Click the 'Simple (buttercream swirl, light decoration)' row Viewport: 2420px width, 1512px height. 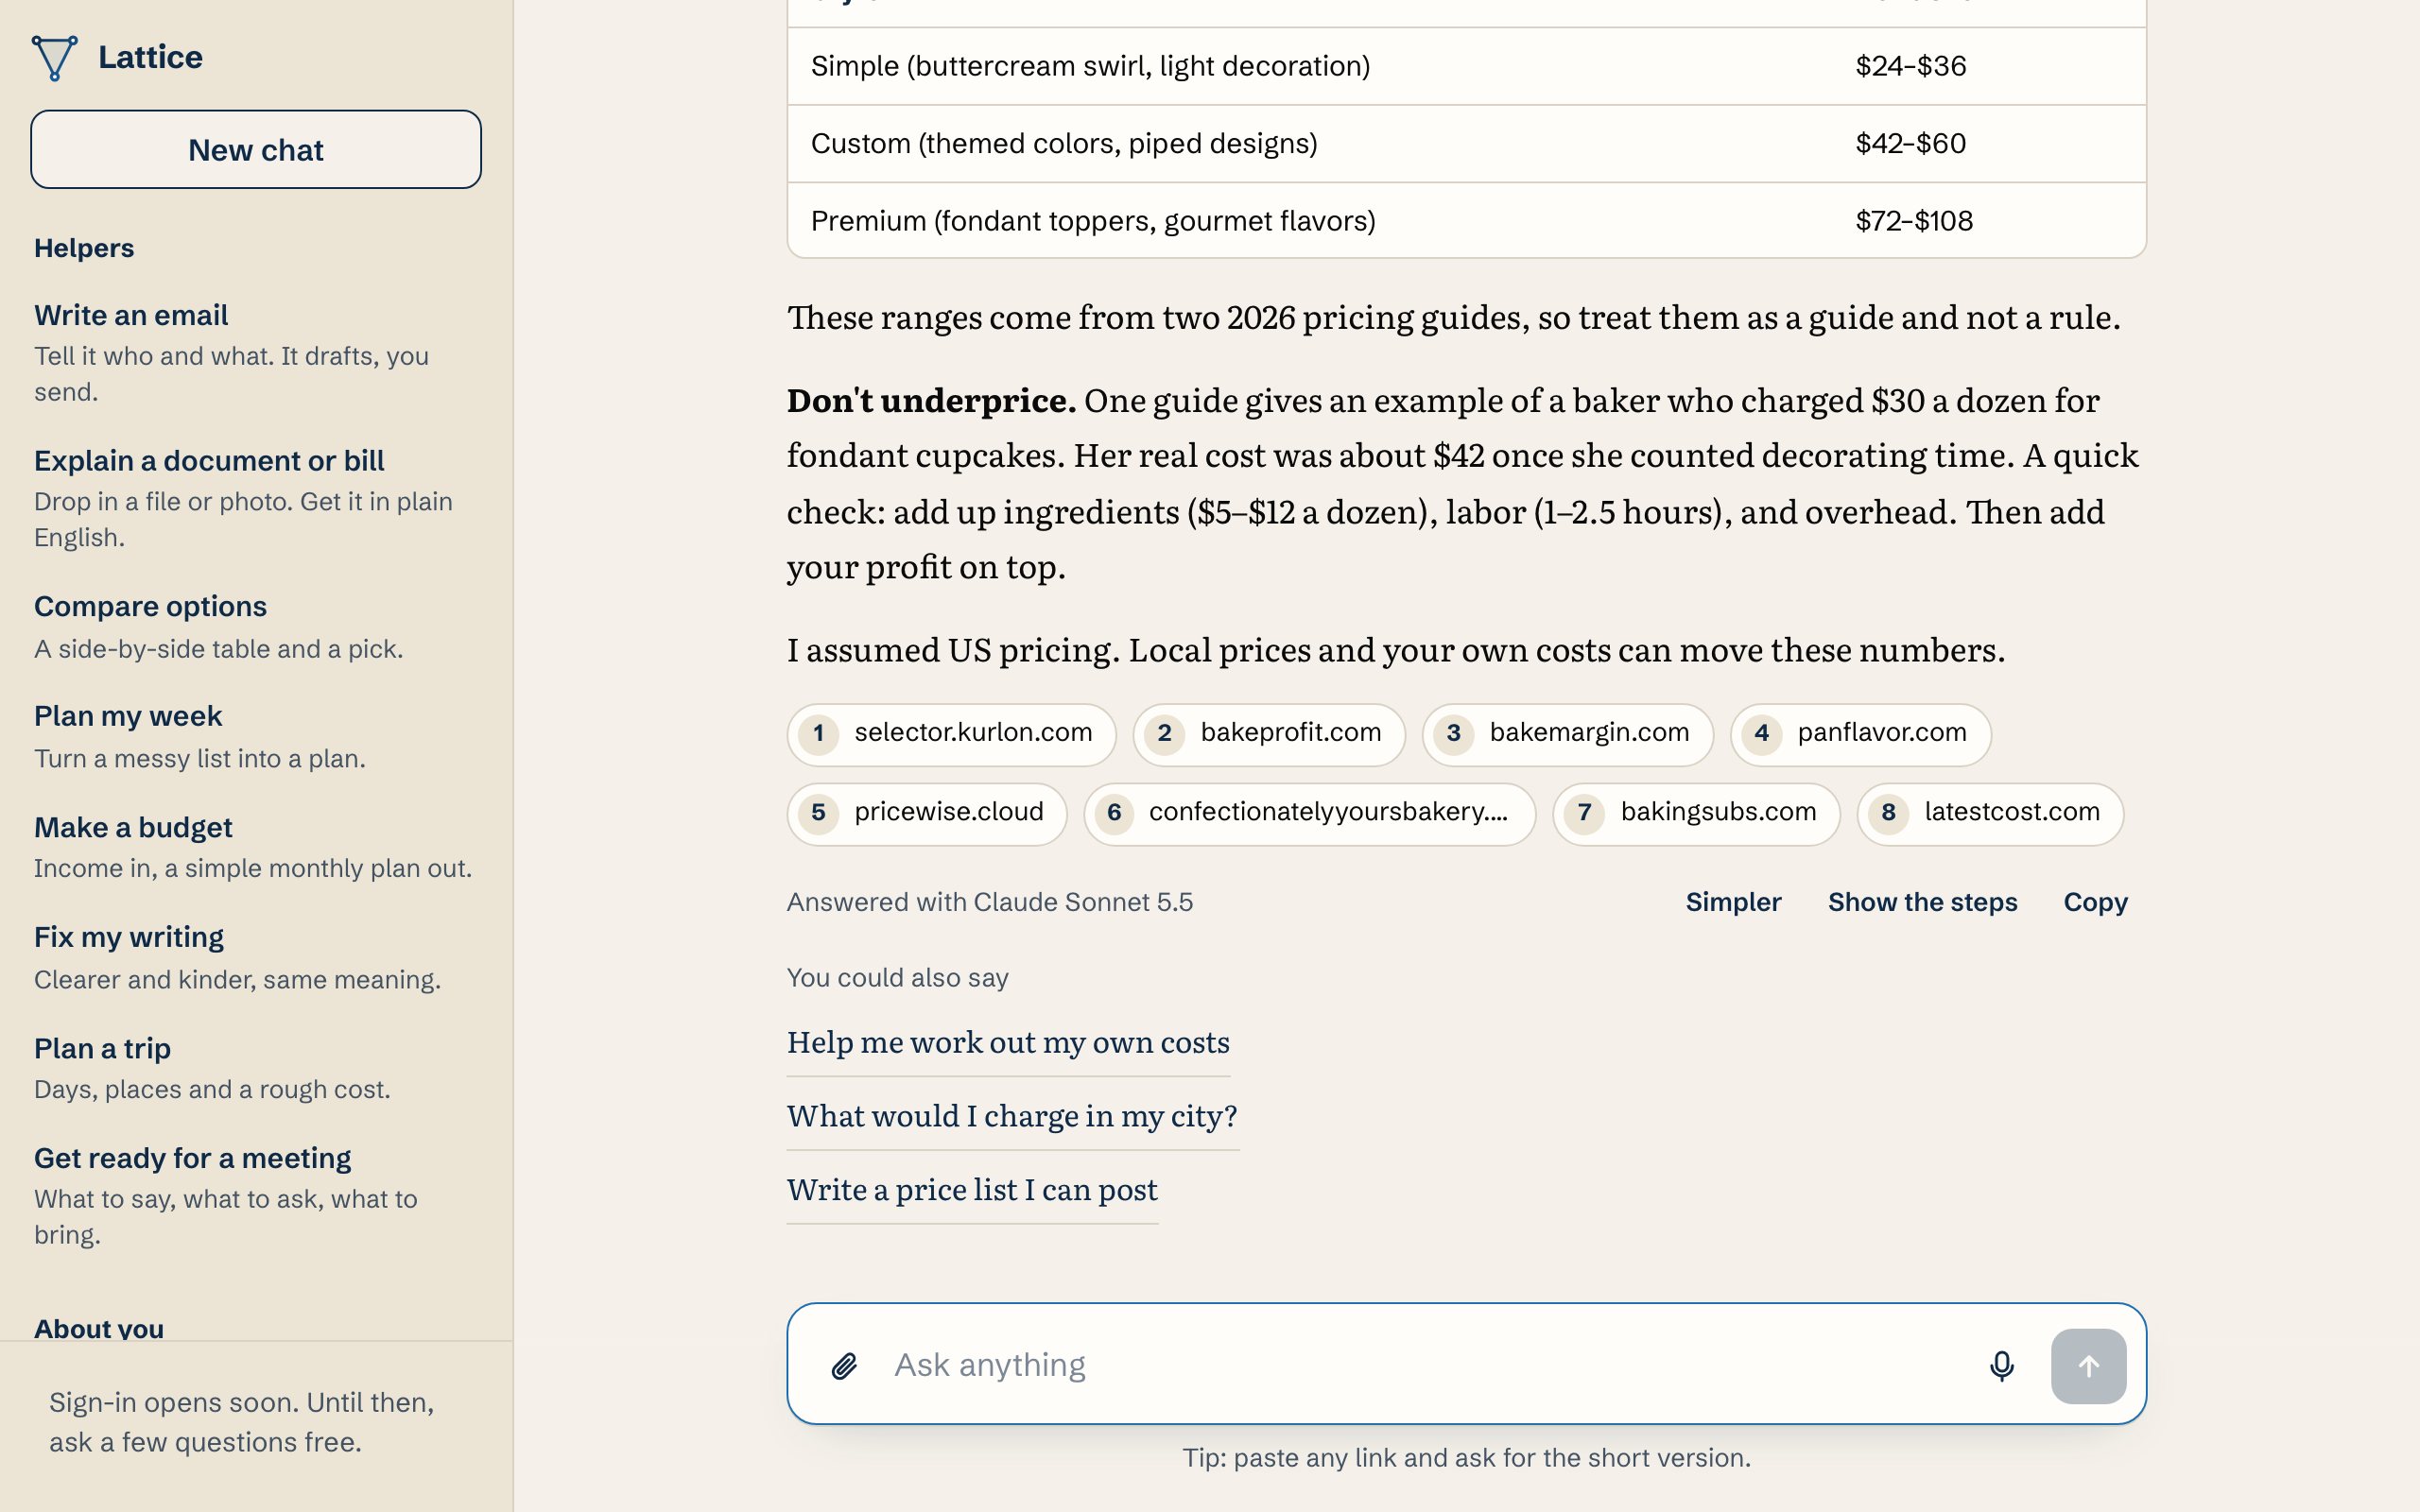1466,66
